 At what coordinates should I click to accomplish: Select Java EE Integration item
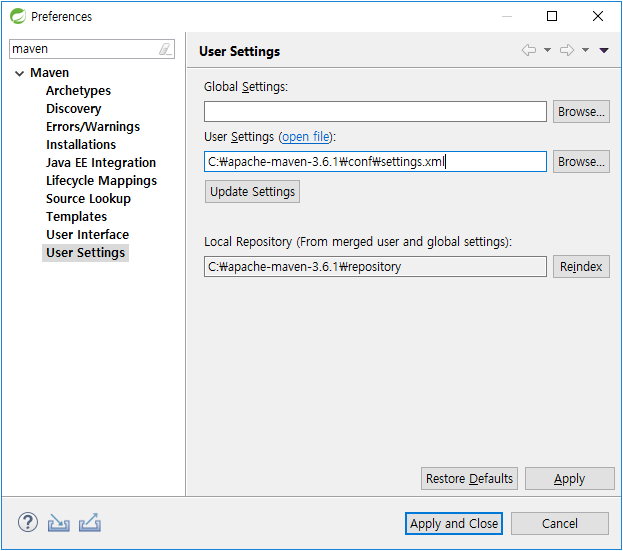101,162
